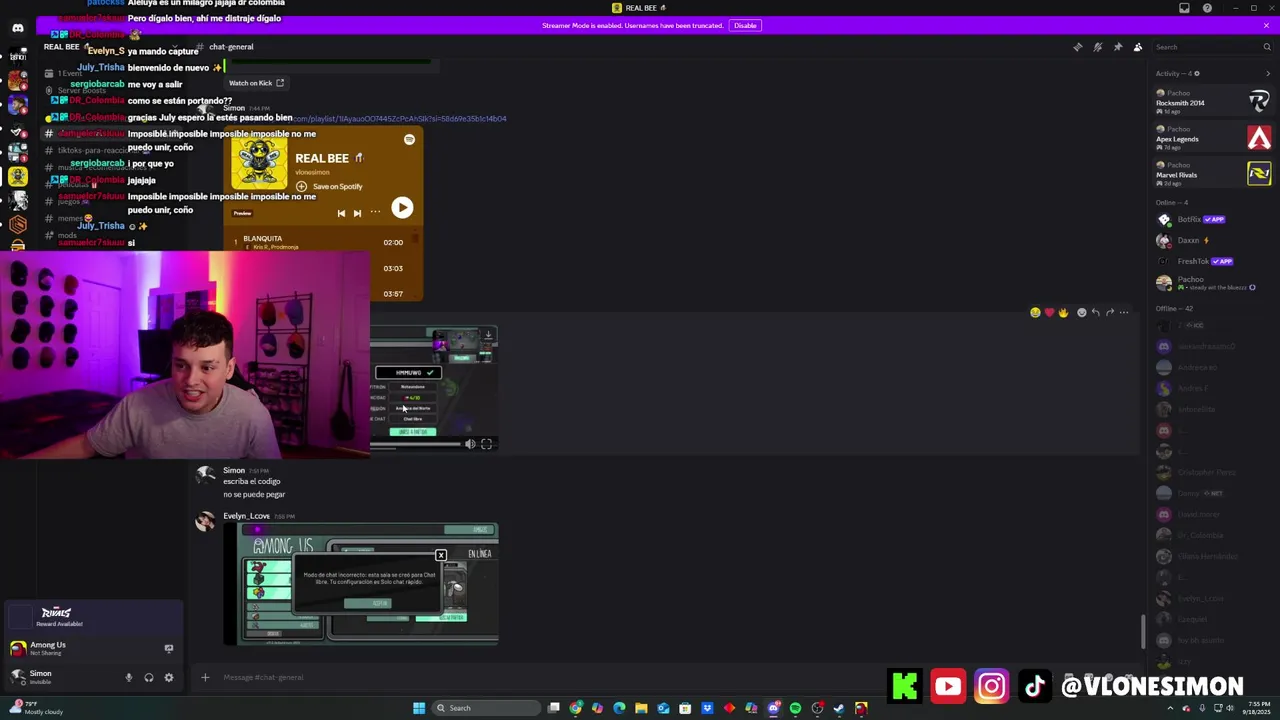The width and height of the screenshot is (1280, 720).
Task: Open Pachoo's Rocksmith 2014 activity card
Action: tap(1213, 102)
